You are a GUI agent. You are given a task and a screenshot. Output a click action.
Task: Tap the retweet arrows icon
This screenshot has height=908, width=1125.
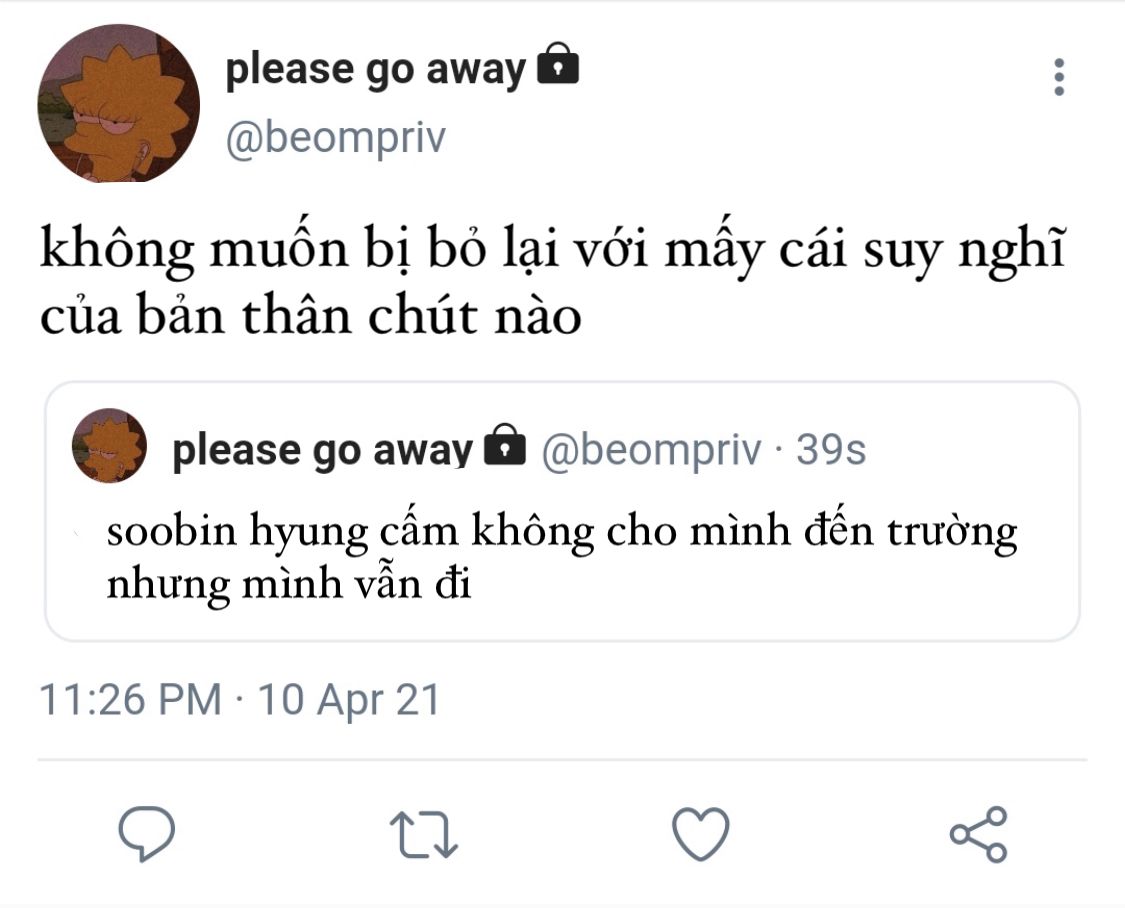[423, 835]
